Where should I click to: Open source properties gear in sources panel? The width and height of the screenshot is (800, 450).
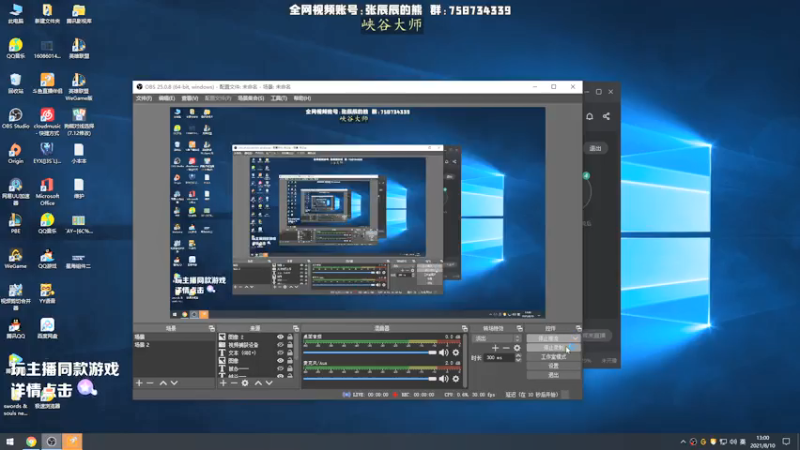pyautogui.click(x=245, y=383)
